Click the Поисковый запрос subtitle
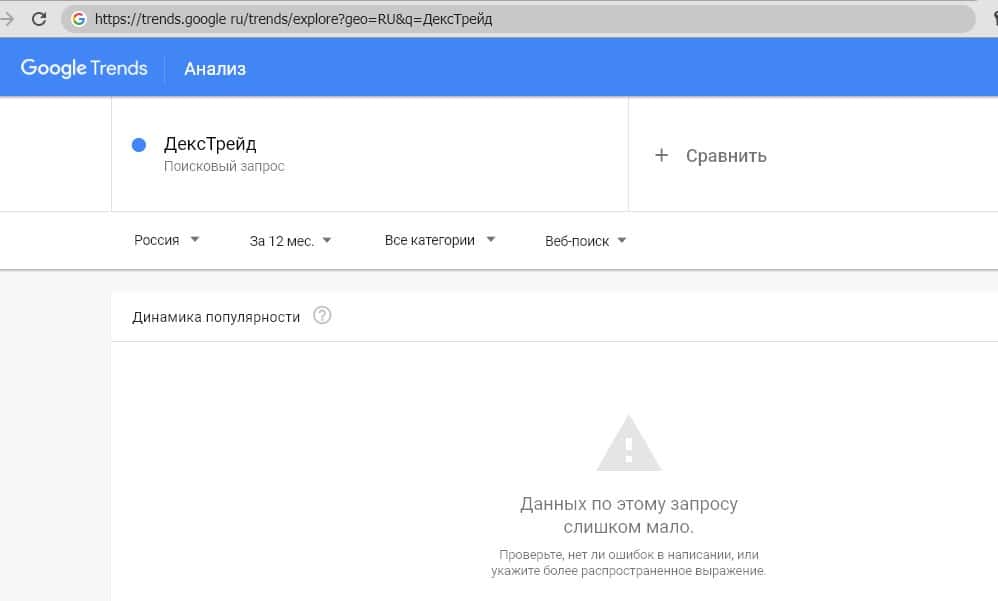998x601 pixels. tap(224, 166)
